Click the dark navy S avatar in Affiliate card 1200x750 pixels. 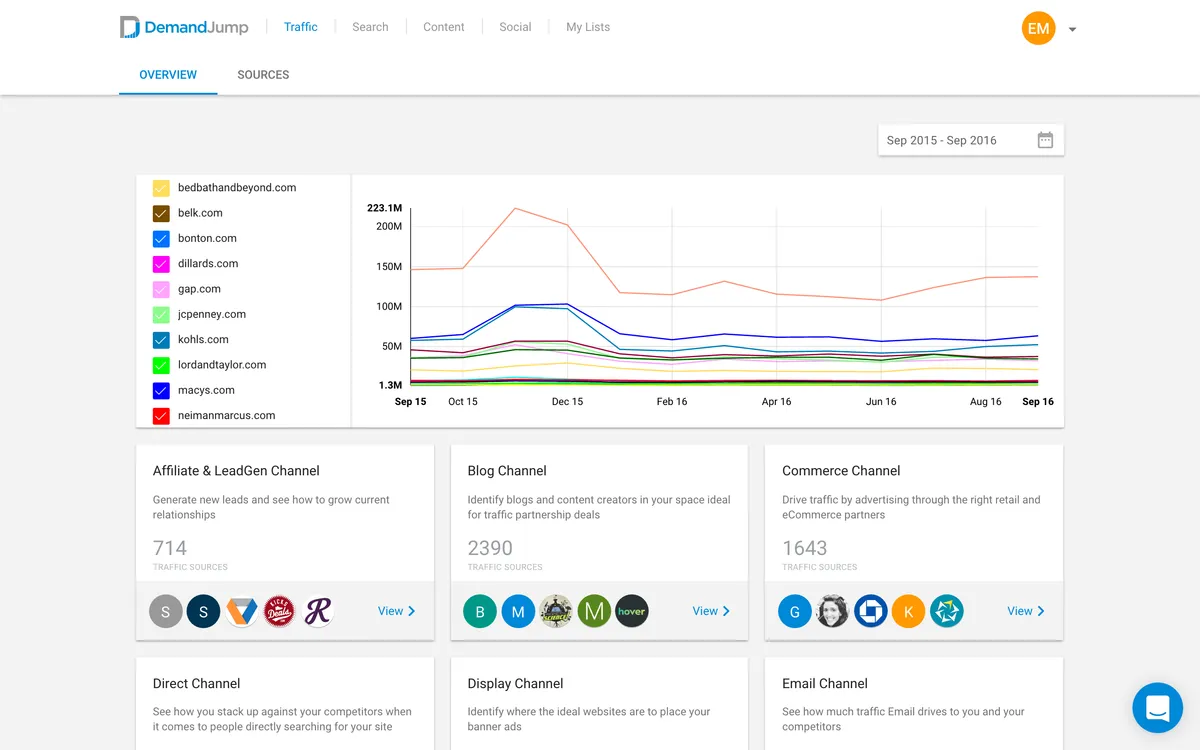203,611
